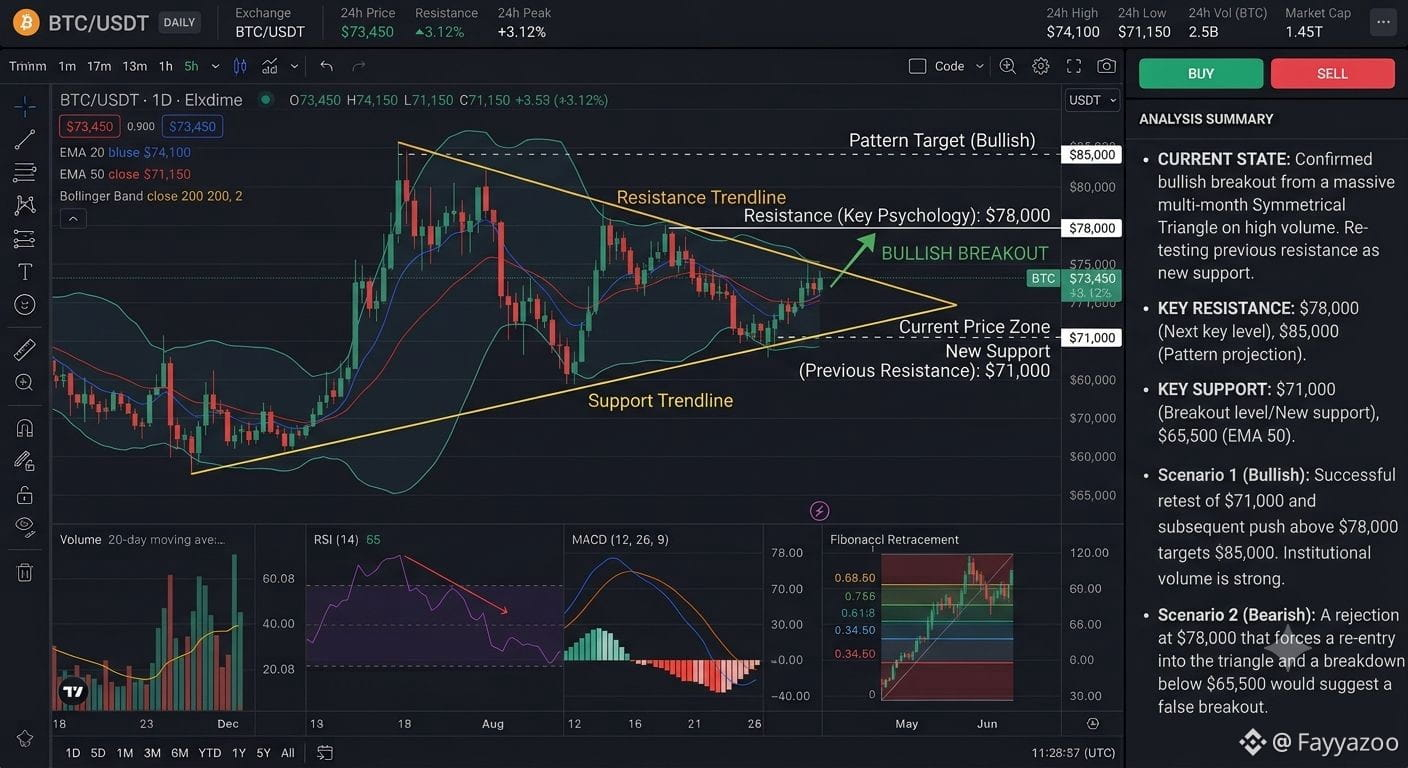1408x768 pixels.
Task: Open the go-to-date calendar icon
Action: [x=325, y=752]
